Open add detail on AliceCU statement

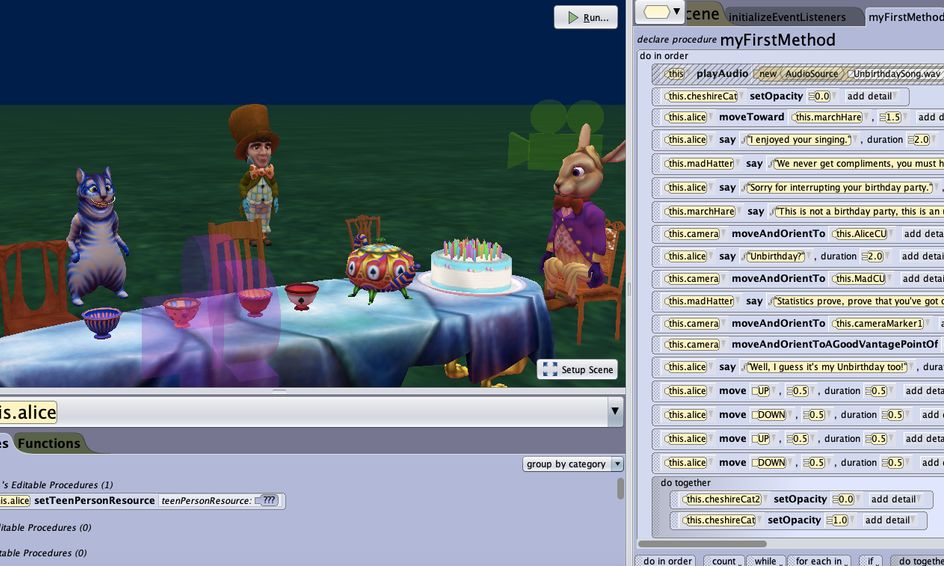click(923, 234)
